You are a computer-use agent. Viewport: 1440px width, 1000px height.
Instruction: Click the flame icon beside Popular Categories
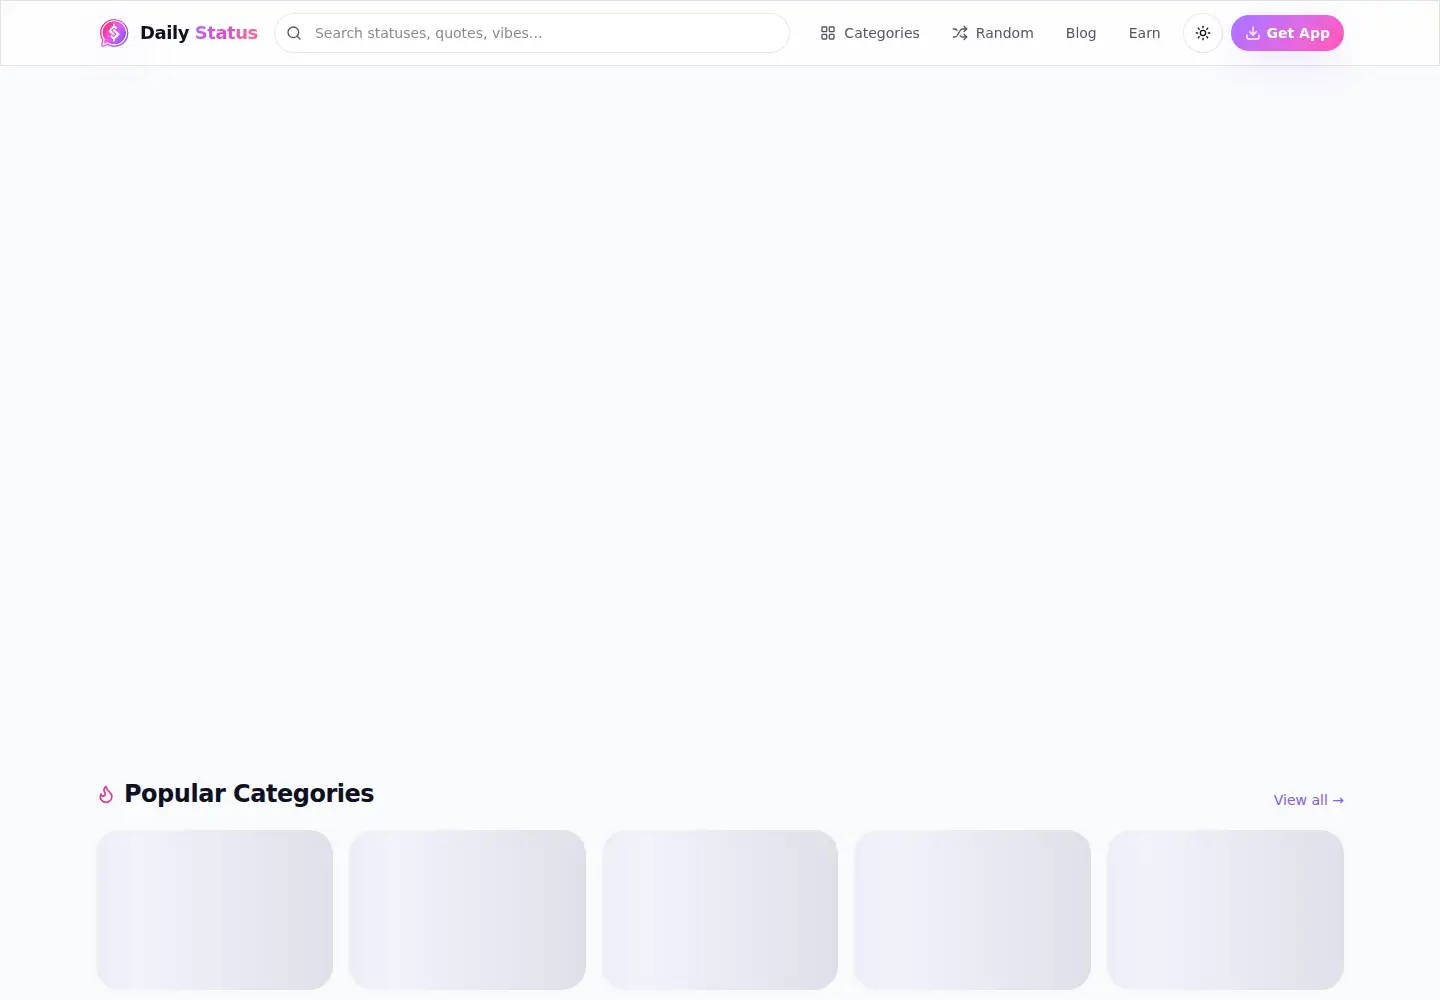tap(106, 794)
